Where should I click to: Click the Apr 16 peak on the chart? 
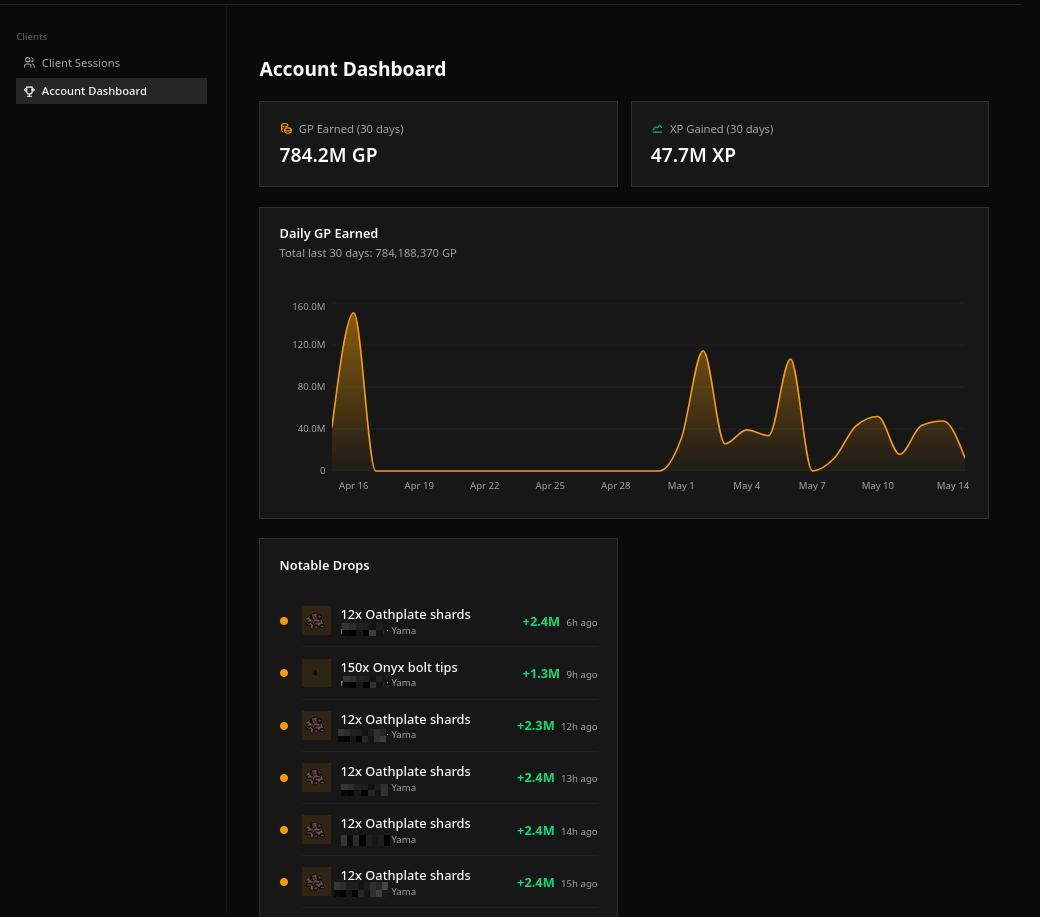(354, 314)
